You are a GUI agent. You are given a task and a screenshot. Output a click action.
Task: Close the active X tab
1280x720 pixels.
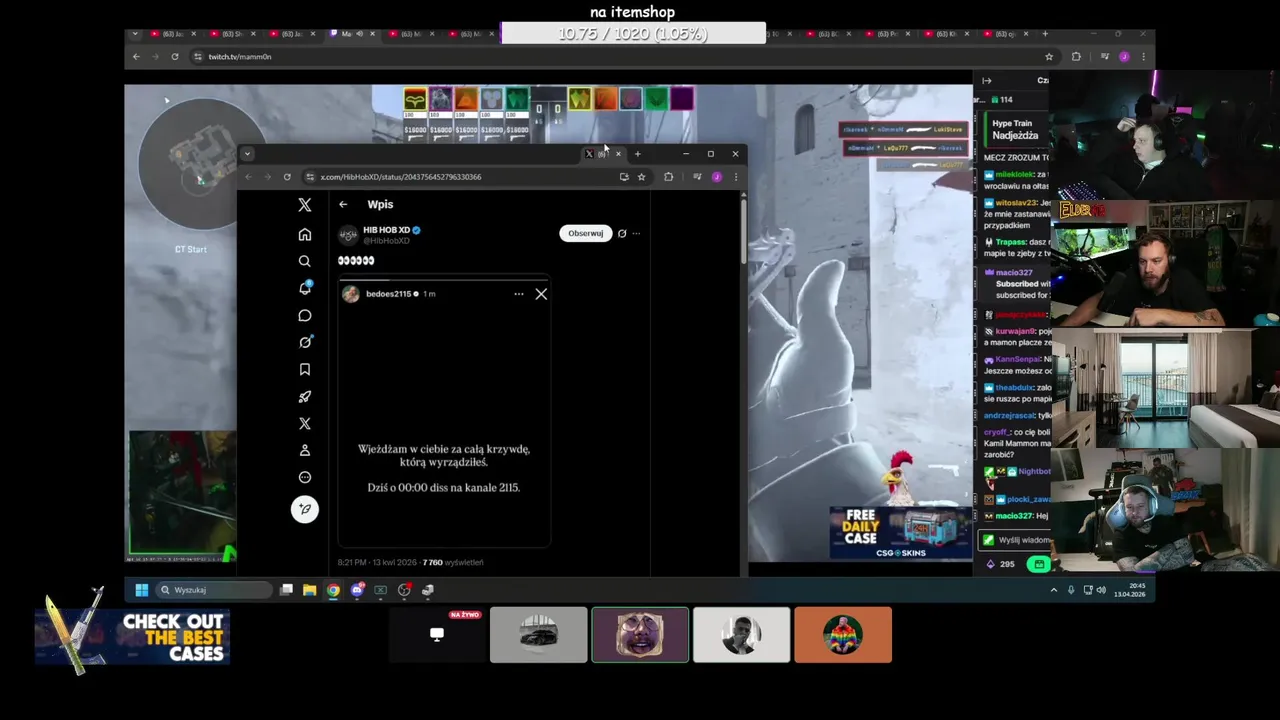[618, 154]
